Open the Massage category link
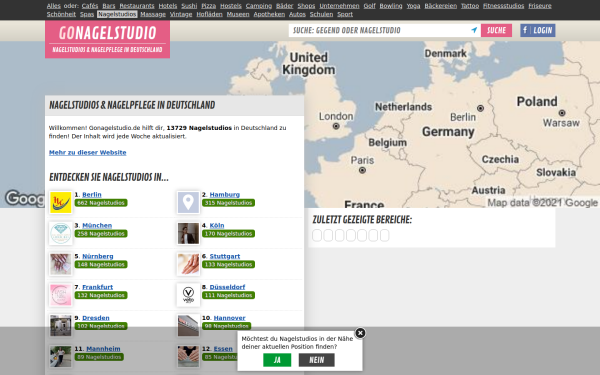Viewport: 600px width, 375px height. click(153, 14)
